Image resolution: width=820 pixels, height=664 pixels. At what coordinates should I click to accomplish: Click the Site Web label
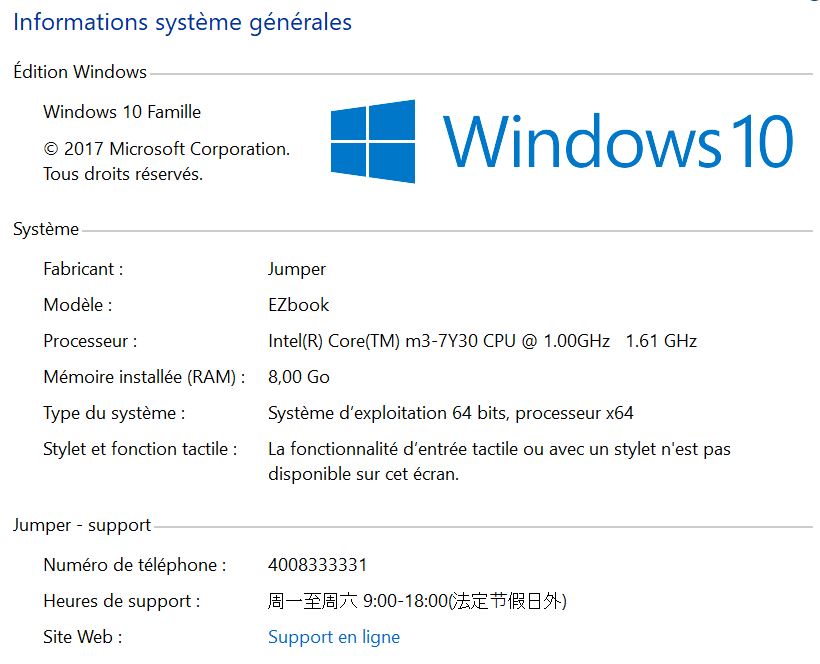[x=83, y=637]
